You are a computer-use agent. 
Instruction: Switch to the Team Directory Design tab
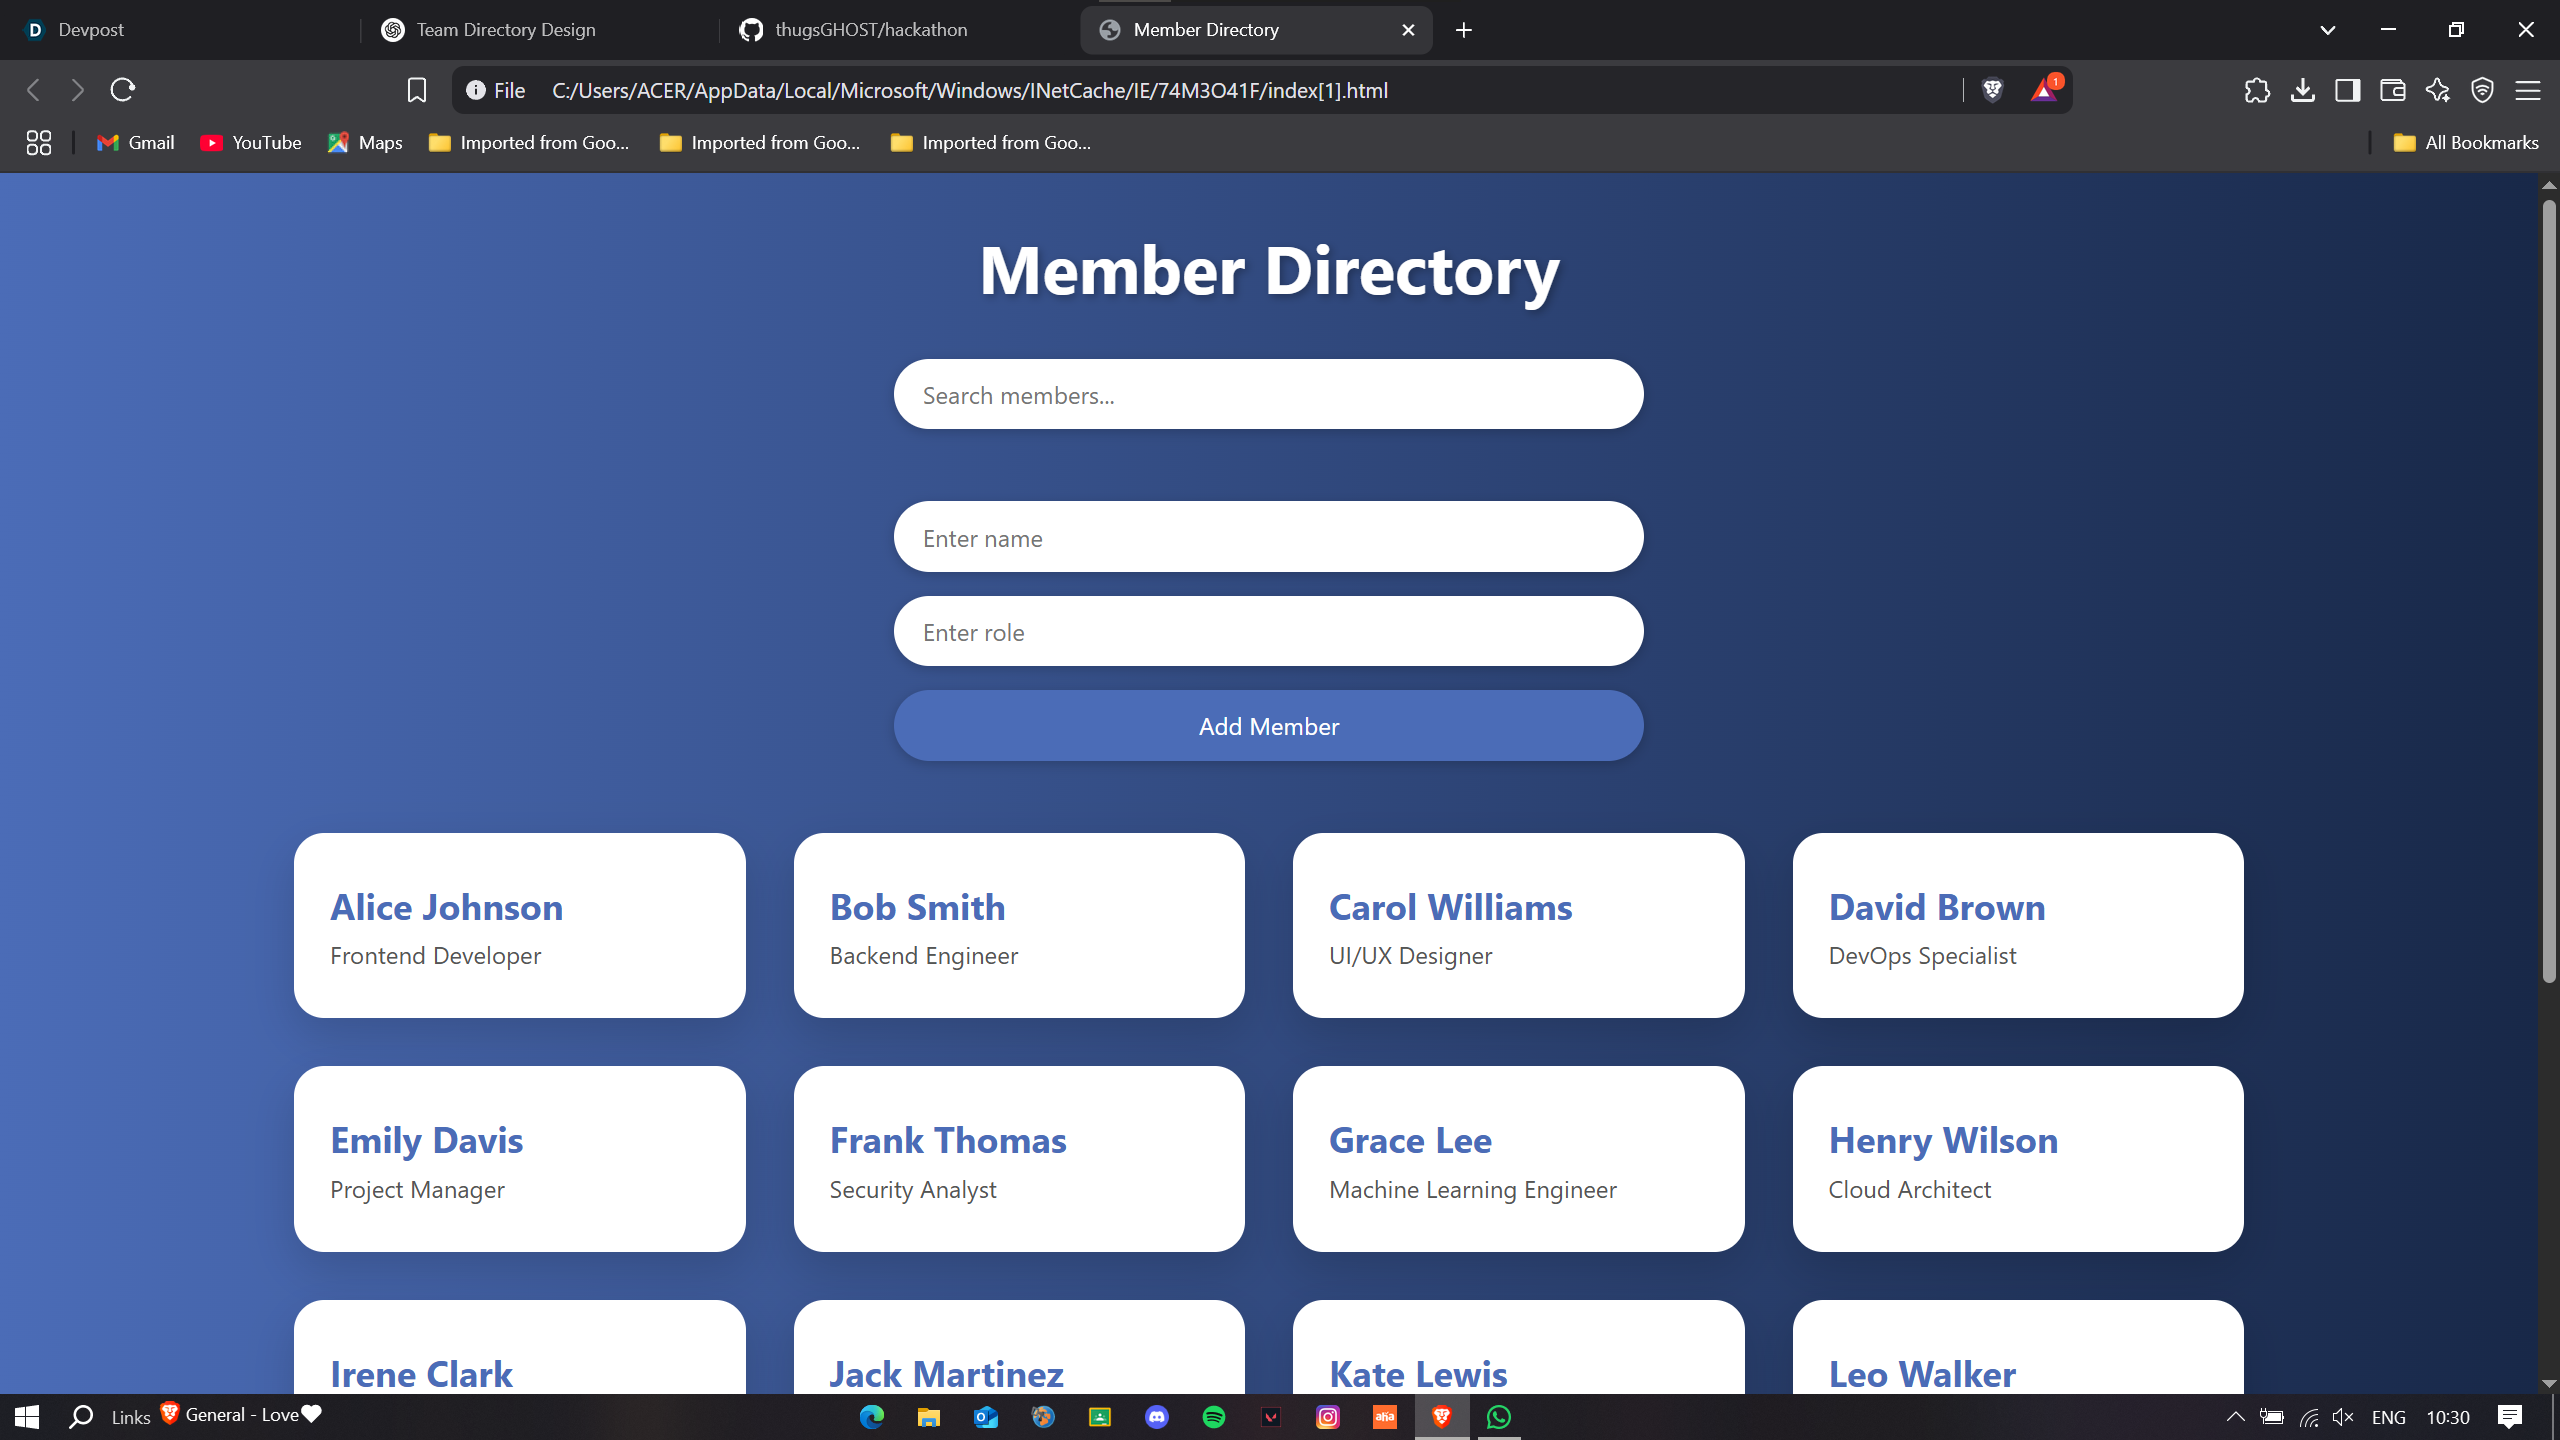(505, 30)
